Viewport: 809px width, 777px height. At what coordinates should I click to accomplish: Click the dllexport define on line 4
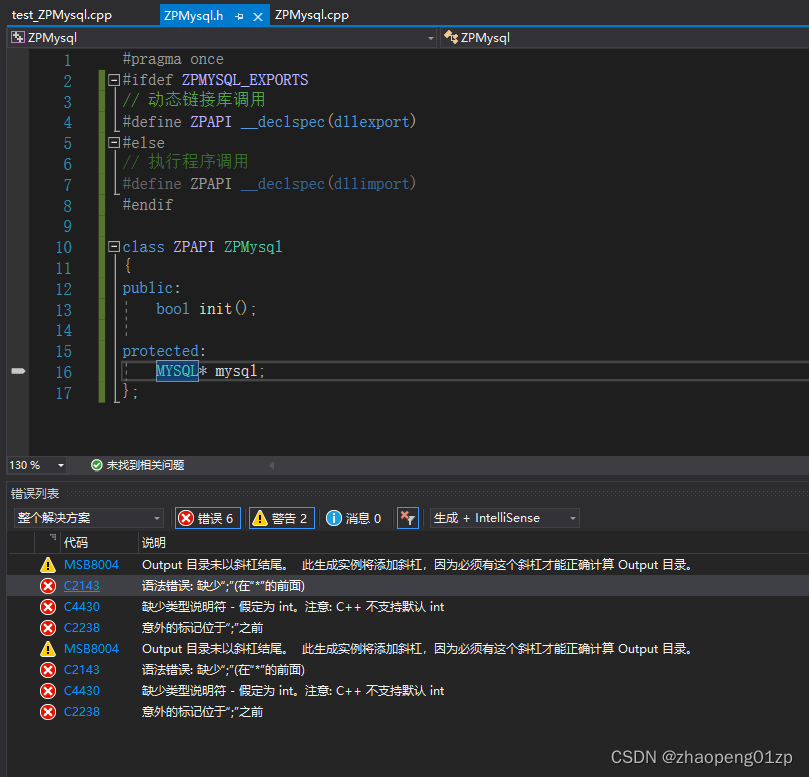pos(269,122)
